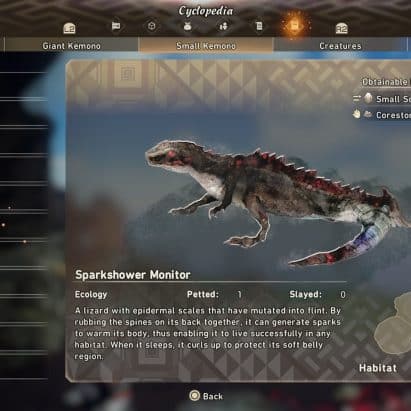Click the L2 shoulder button icon

pyautogui.click(x=69, y=28)
